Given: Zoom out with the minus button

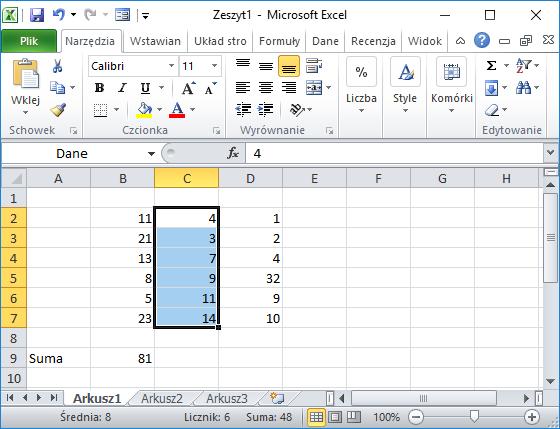Looking at the screenshot, I should coord(416,417).
